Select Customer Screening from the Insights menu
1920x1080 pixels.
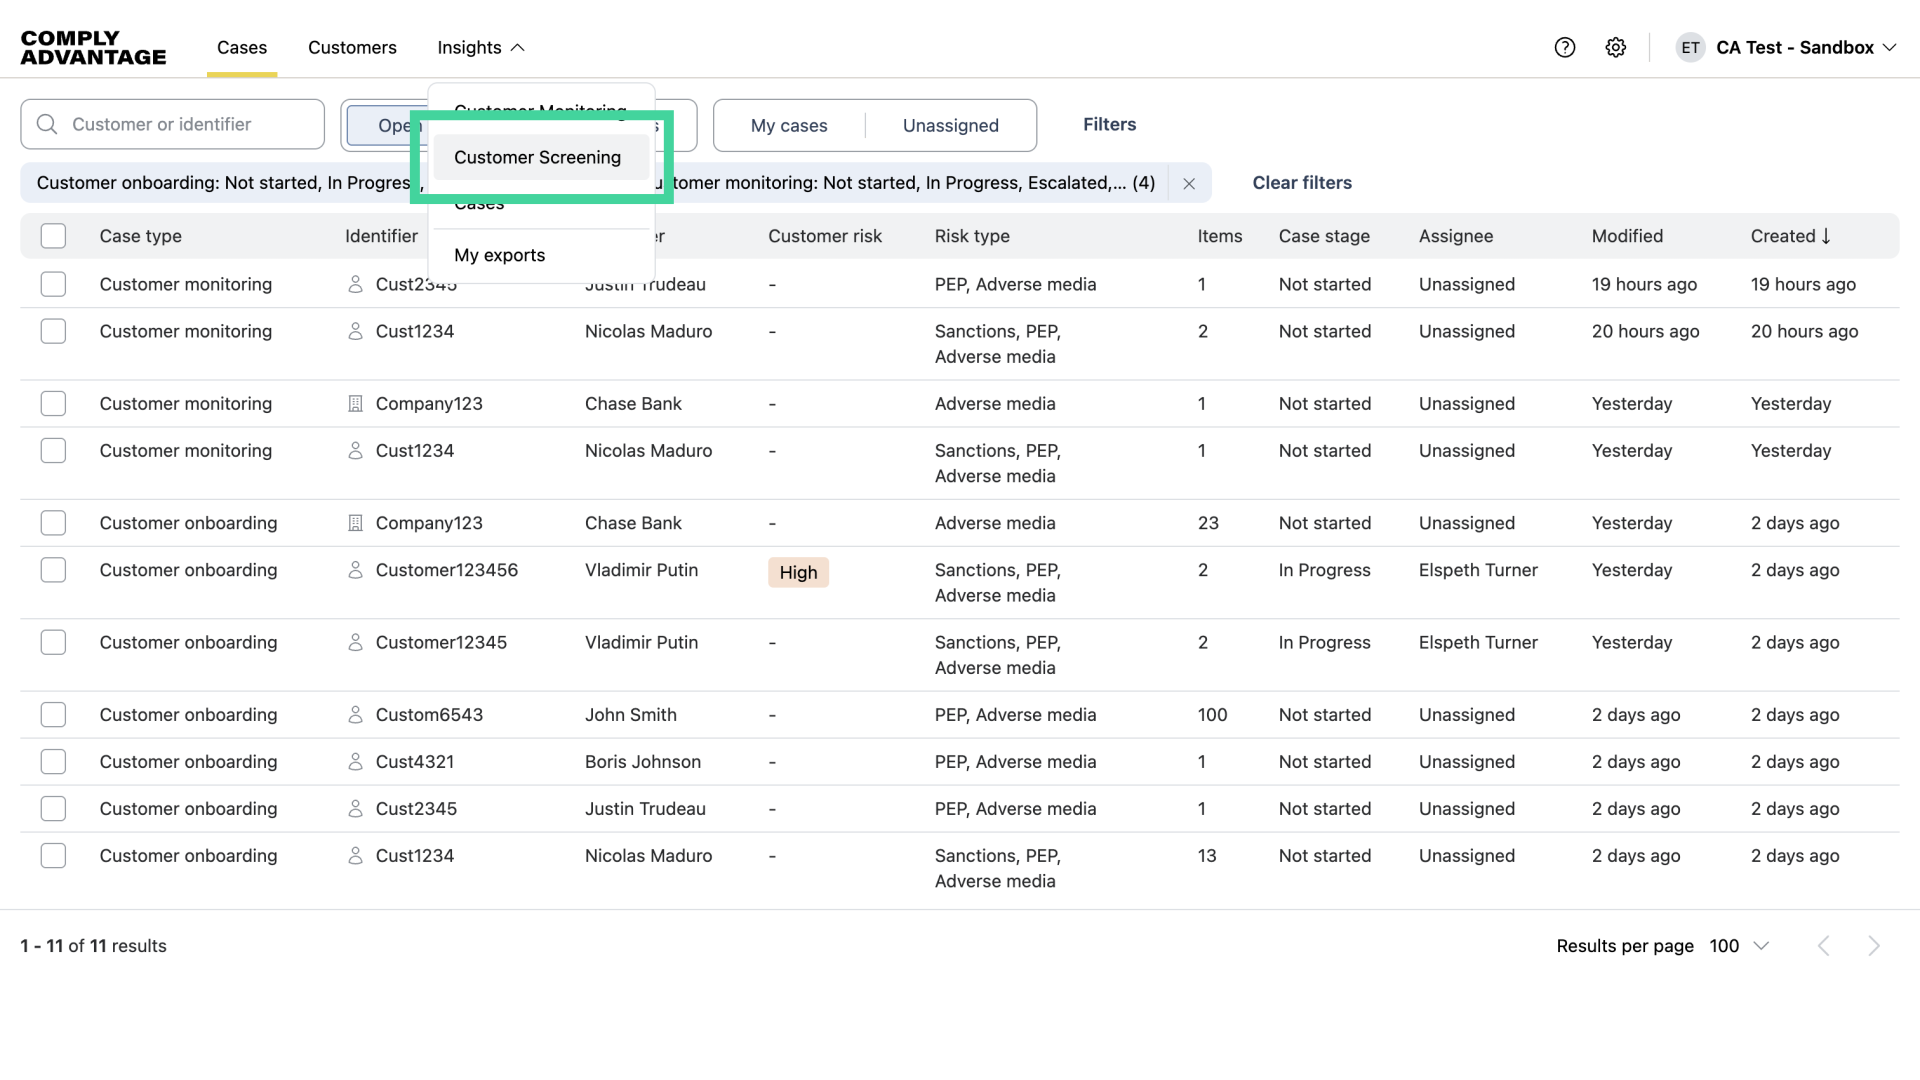click(537, 157)
